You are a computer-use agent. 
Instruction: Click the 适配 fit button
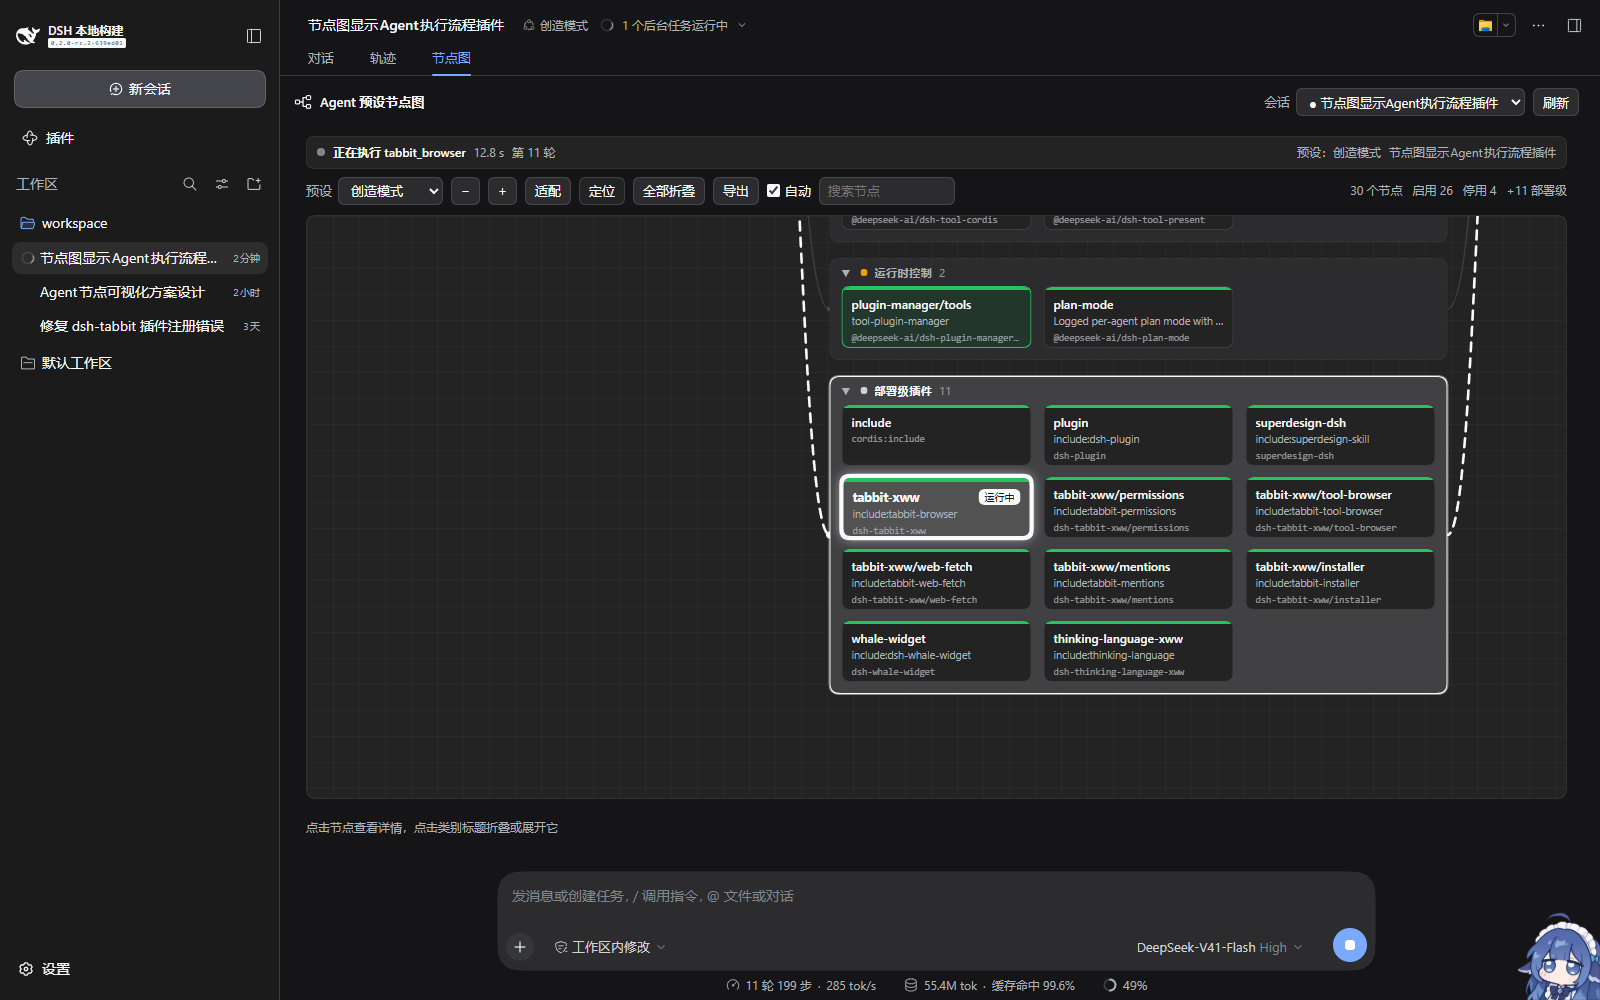[548, 191]
